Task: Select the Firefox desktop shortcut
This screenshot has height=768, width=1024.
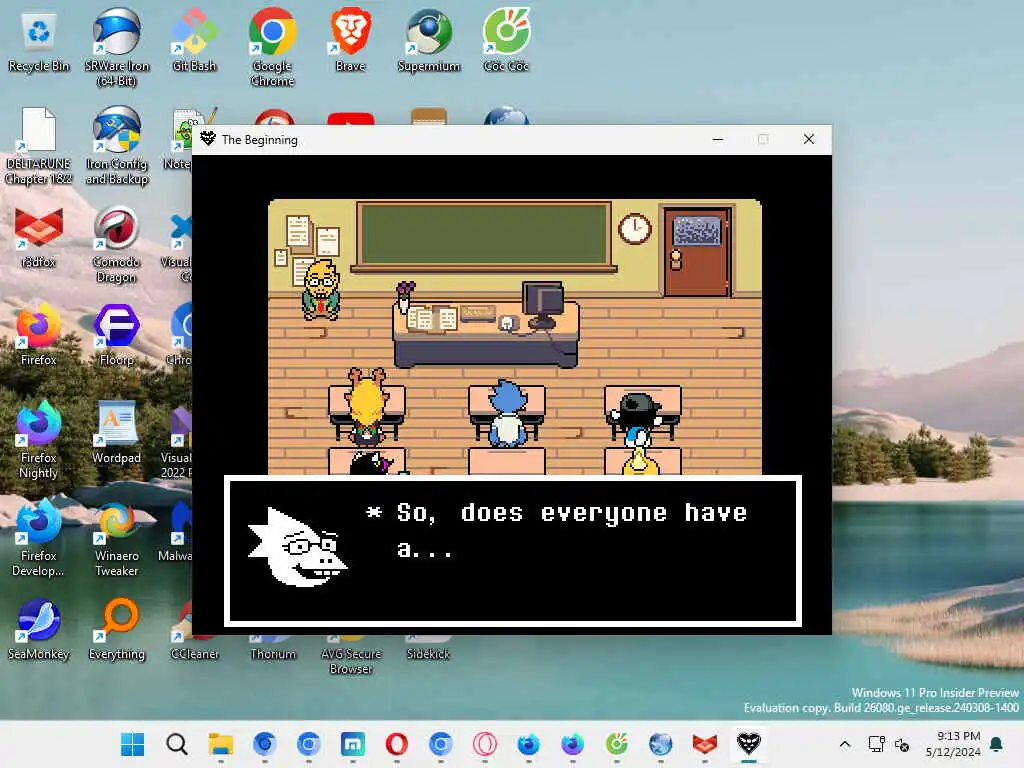Action: coord(39,334)
